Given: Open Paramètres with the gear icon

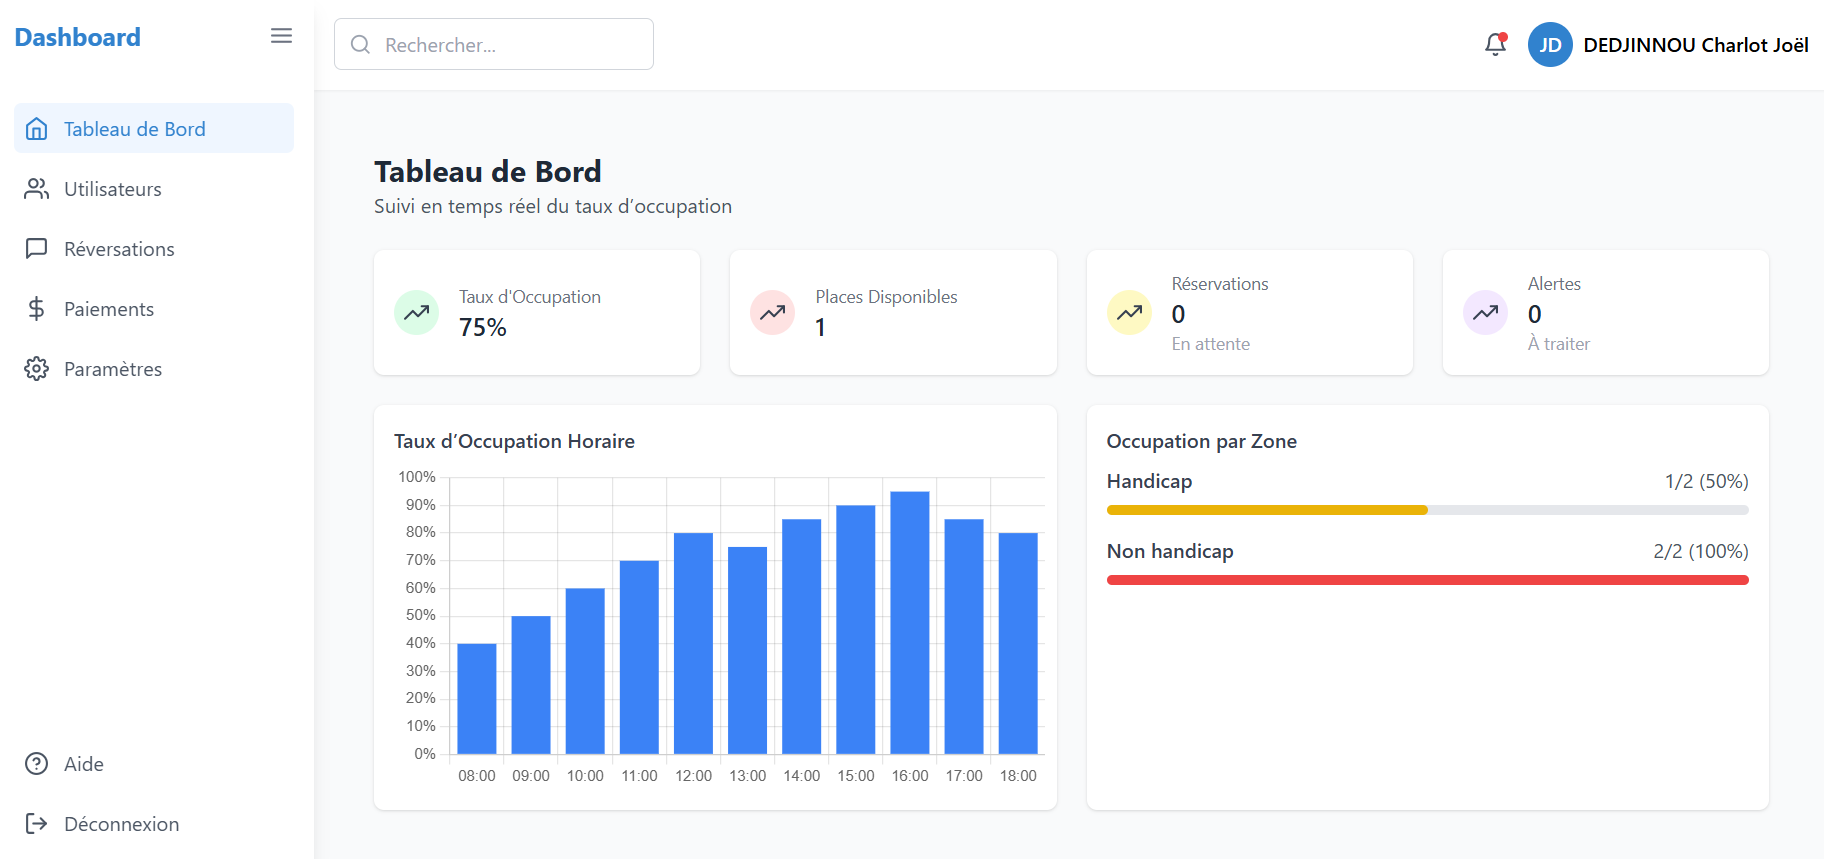Looking at the screenshot, I should point(36,368).
